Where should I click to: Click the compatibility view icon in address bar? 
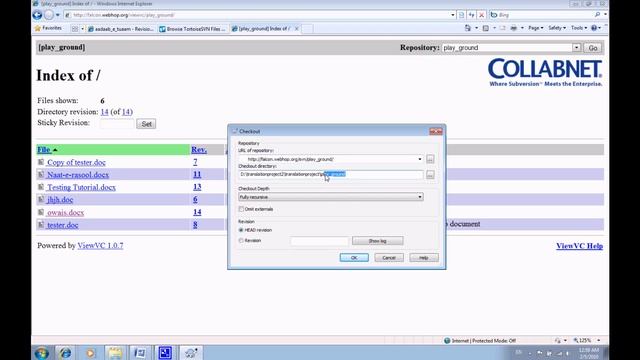462,15
